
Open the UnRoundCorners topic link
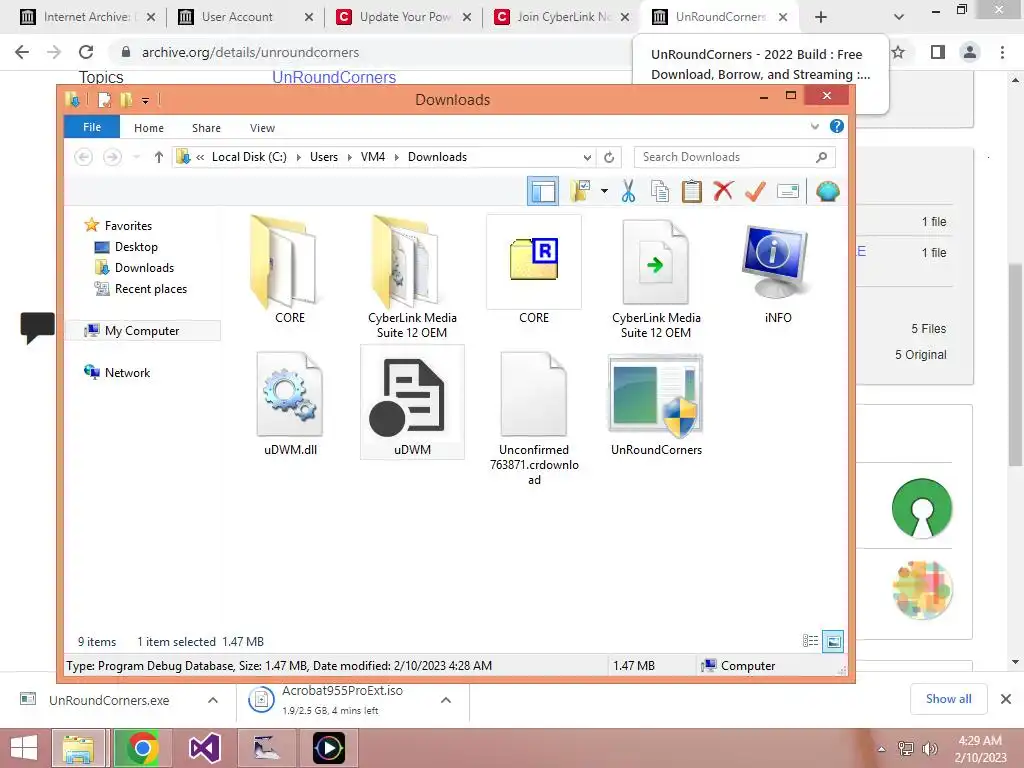pos(334,77)
